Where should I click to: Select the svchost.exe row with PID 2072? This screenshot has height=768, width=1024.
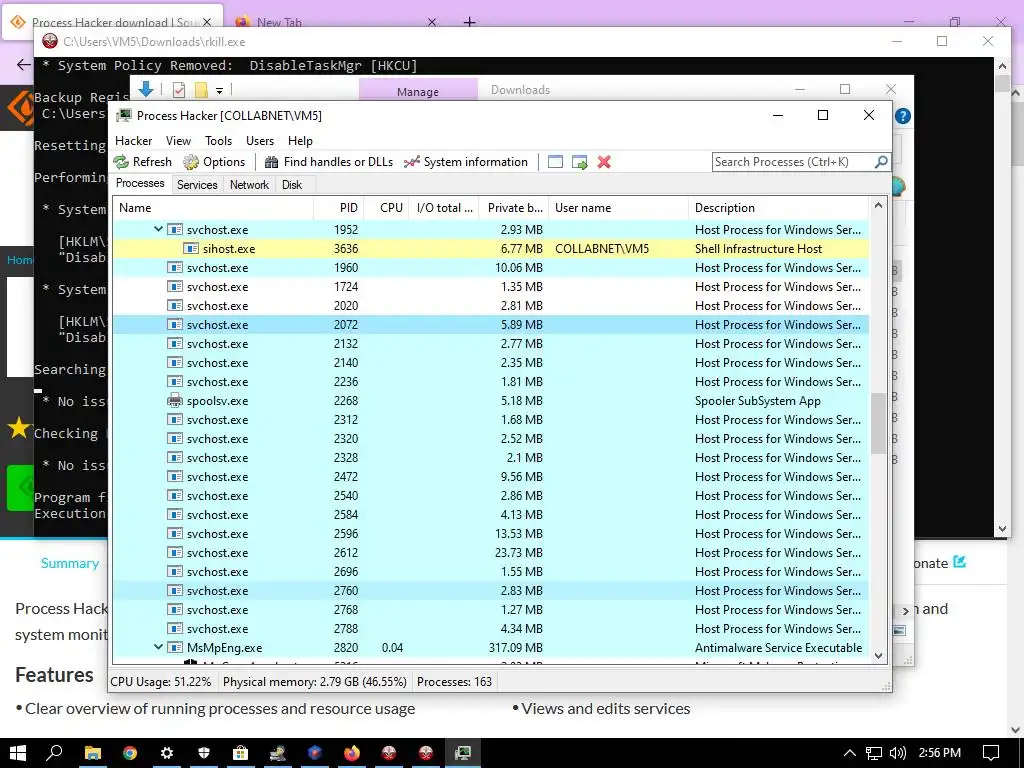point(491,325)
